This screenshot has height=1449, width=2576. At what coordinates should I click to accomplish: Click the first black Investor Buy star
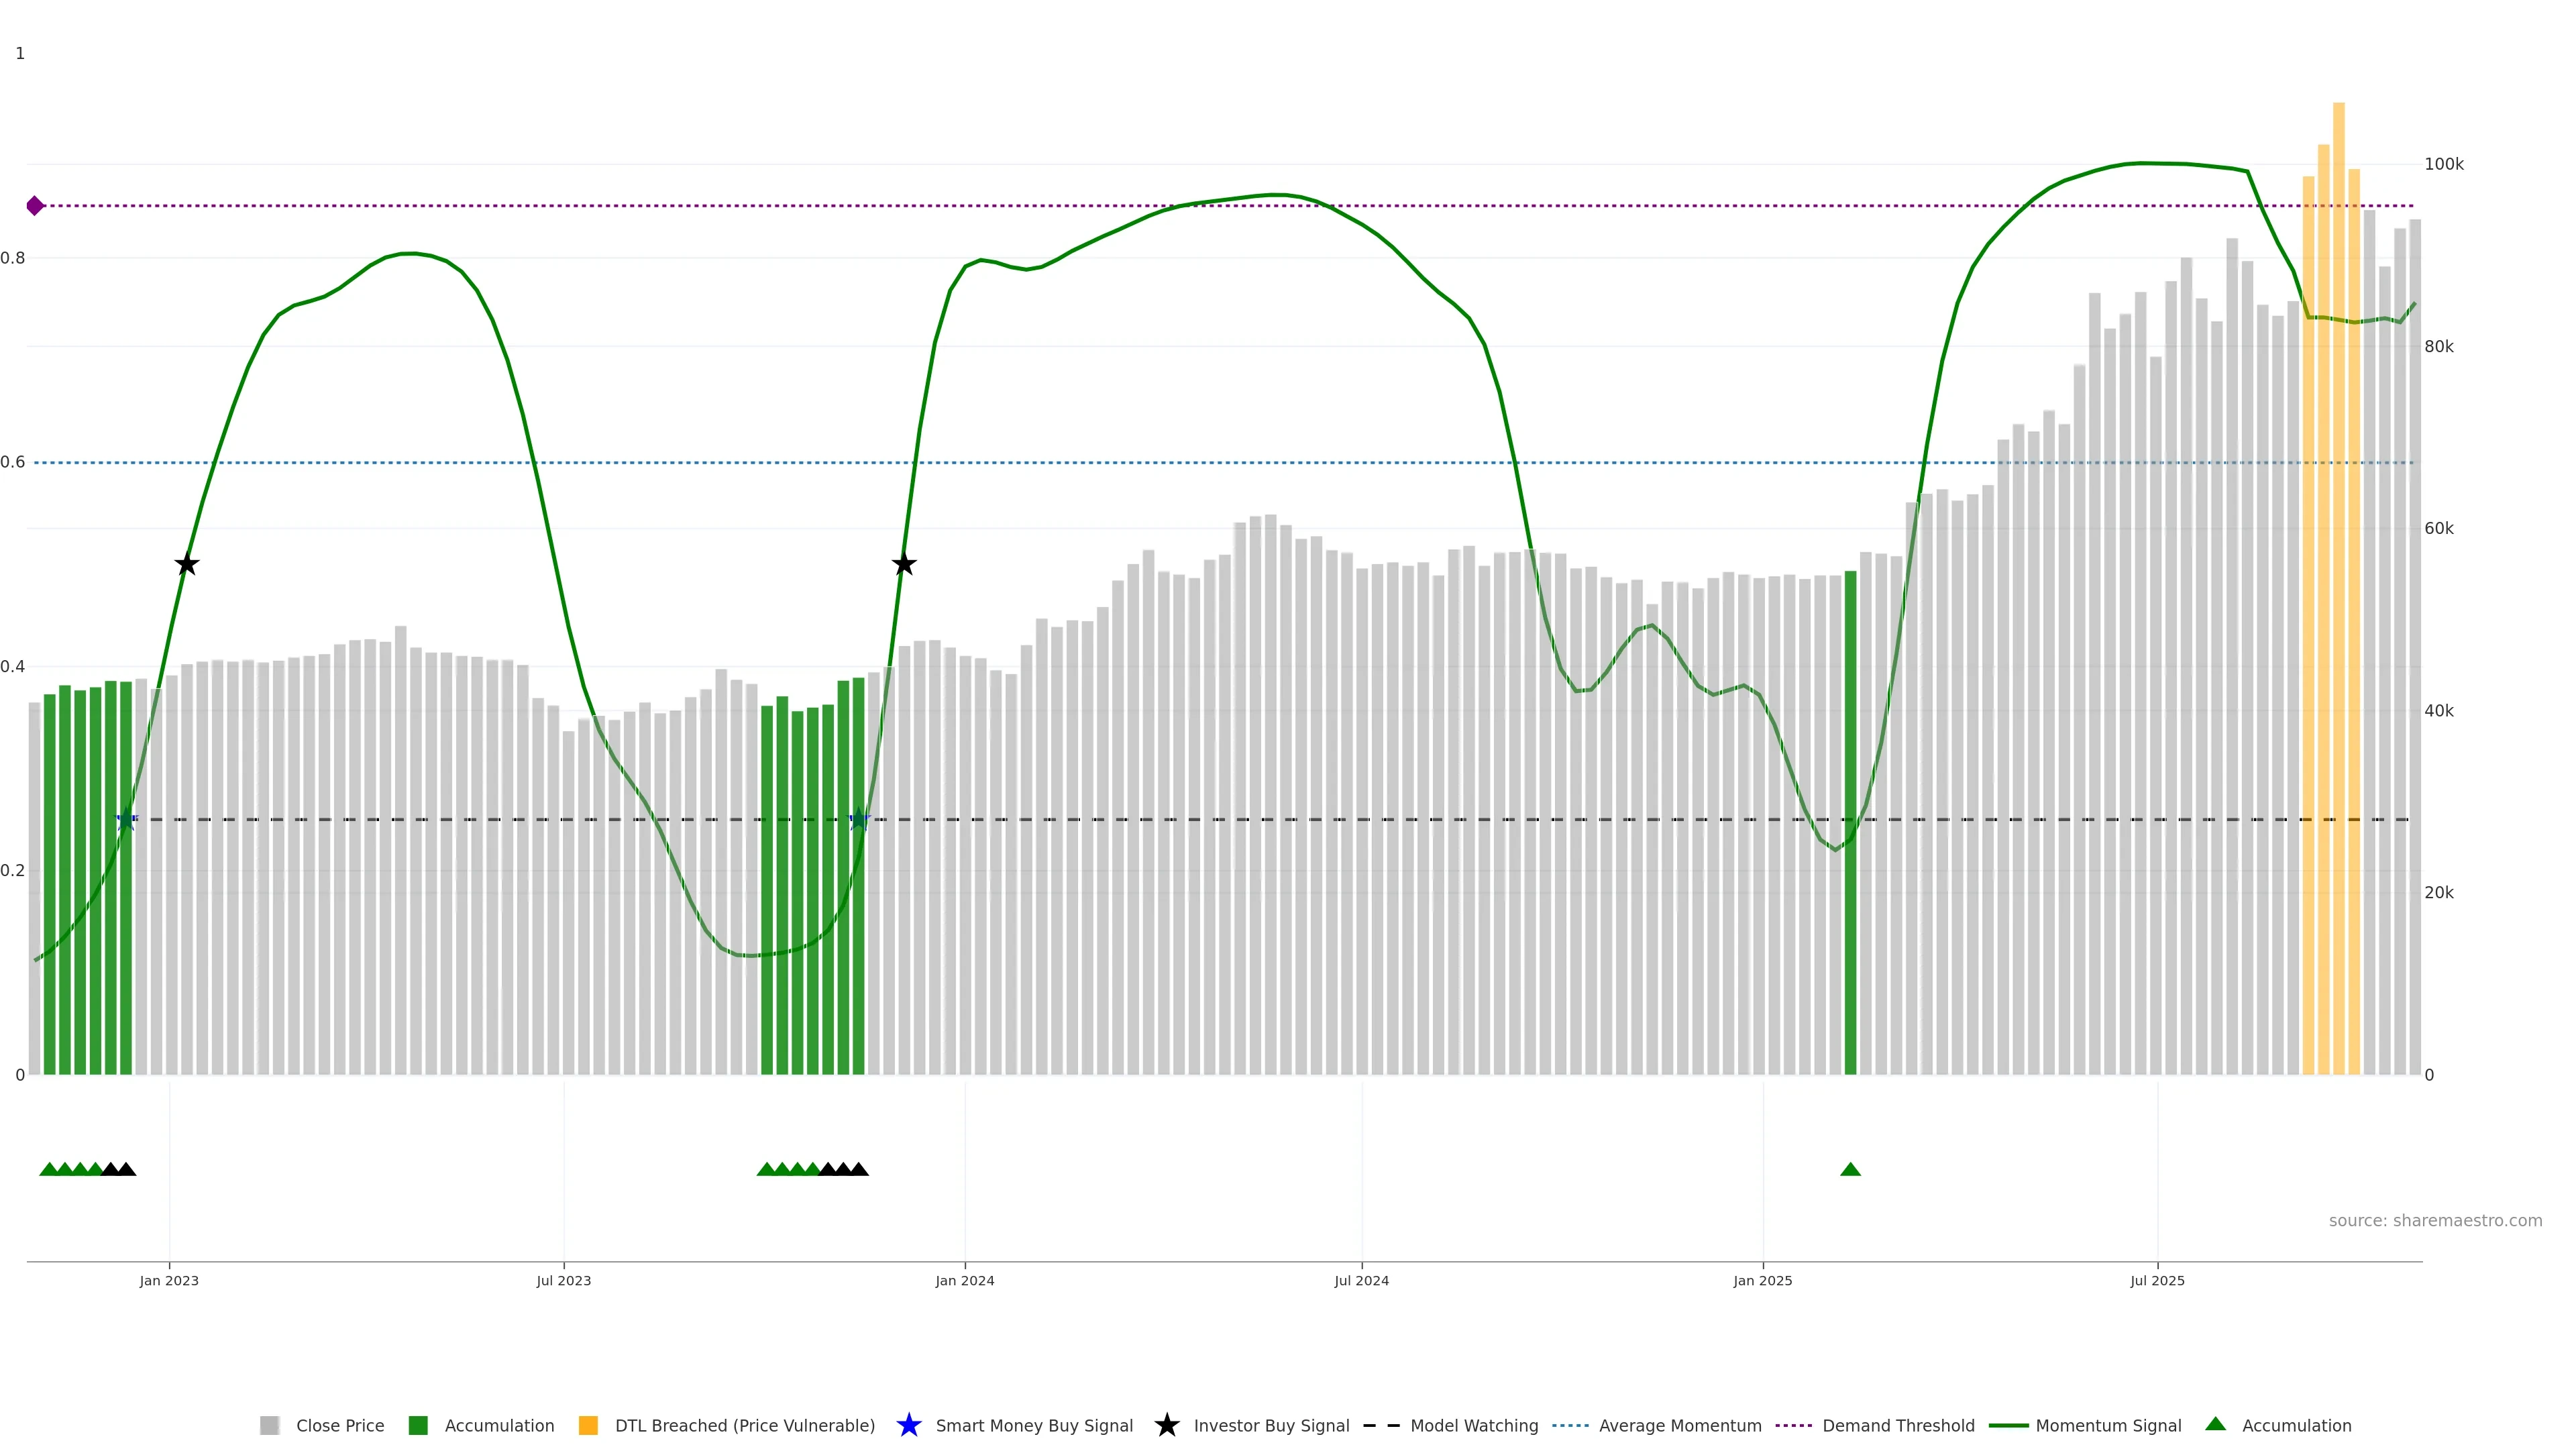click(x=187, y=565)
